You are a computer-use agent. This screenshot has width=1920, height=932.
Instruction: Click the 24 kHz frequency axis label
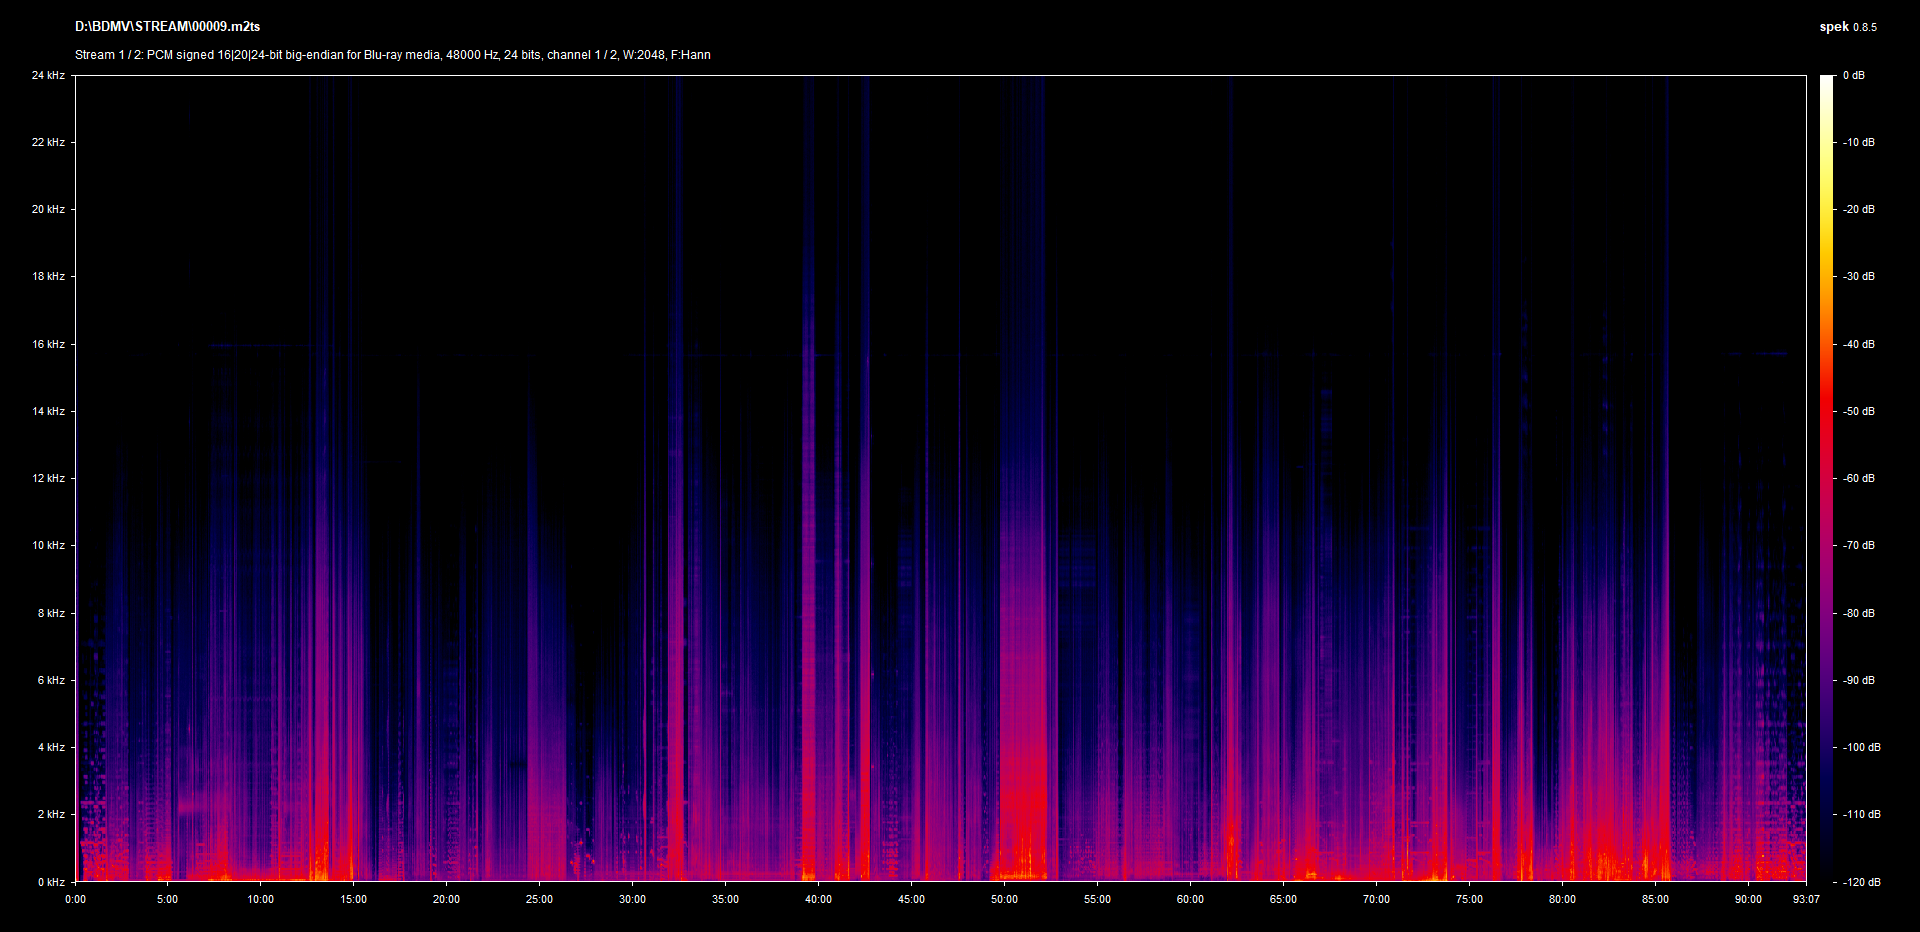(x=48, y=75)
